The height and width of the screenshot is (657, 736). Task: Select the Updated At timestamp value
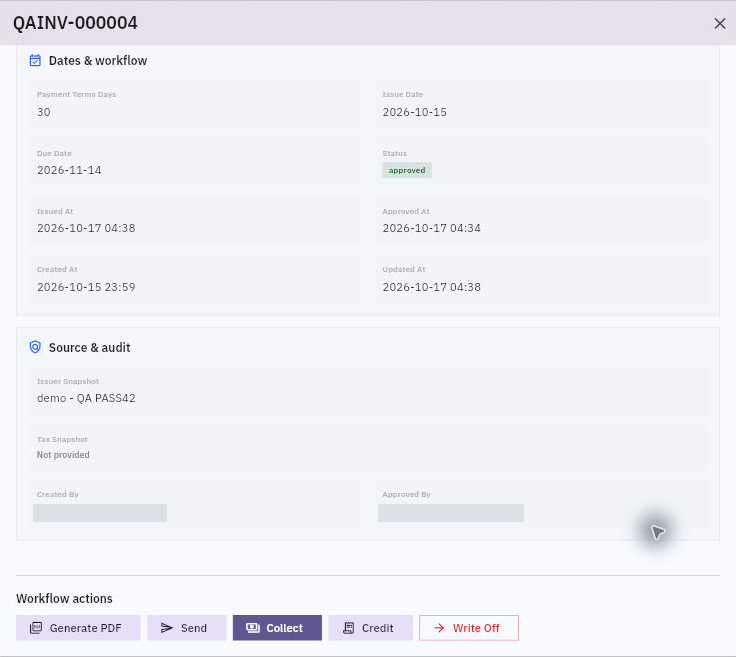point(431,287)
